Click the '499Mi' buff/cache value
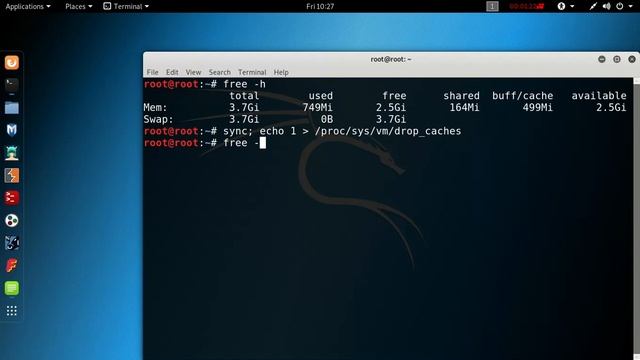The height and width of the screenshot is (360, 640). pos(538,108)
